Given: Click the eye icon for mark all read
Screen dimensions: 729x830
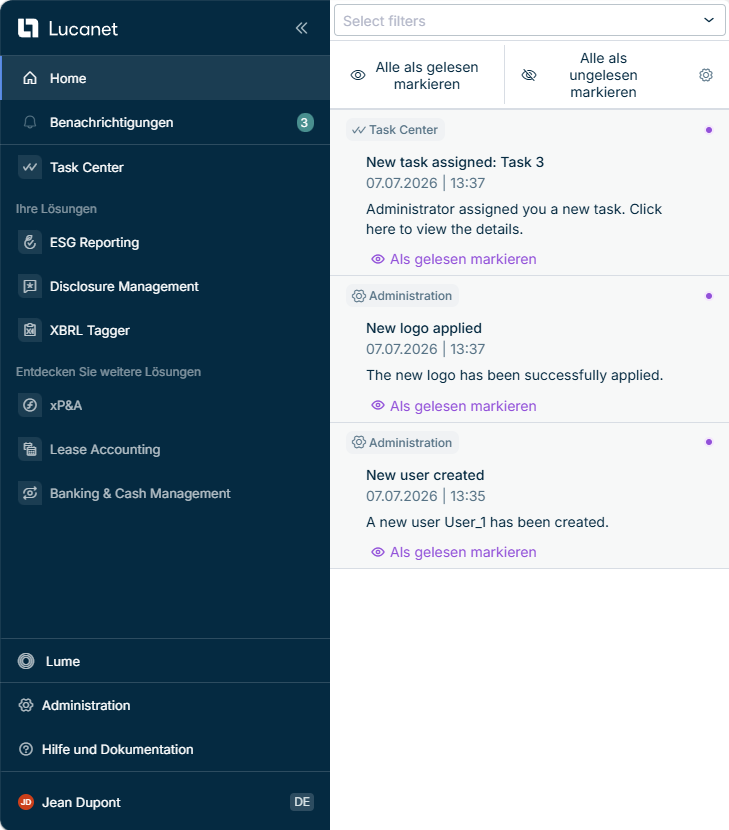Looking at the screenshot, I should 358,75.
